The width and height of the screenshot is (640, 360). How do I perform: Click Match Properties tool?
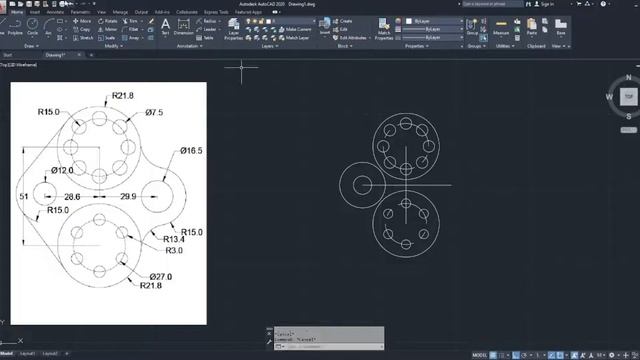(384, 29)
